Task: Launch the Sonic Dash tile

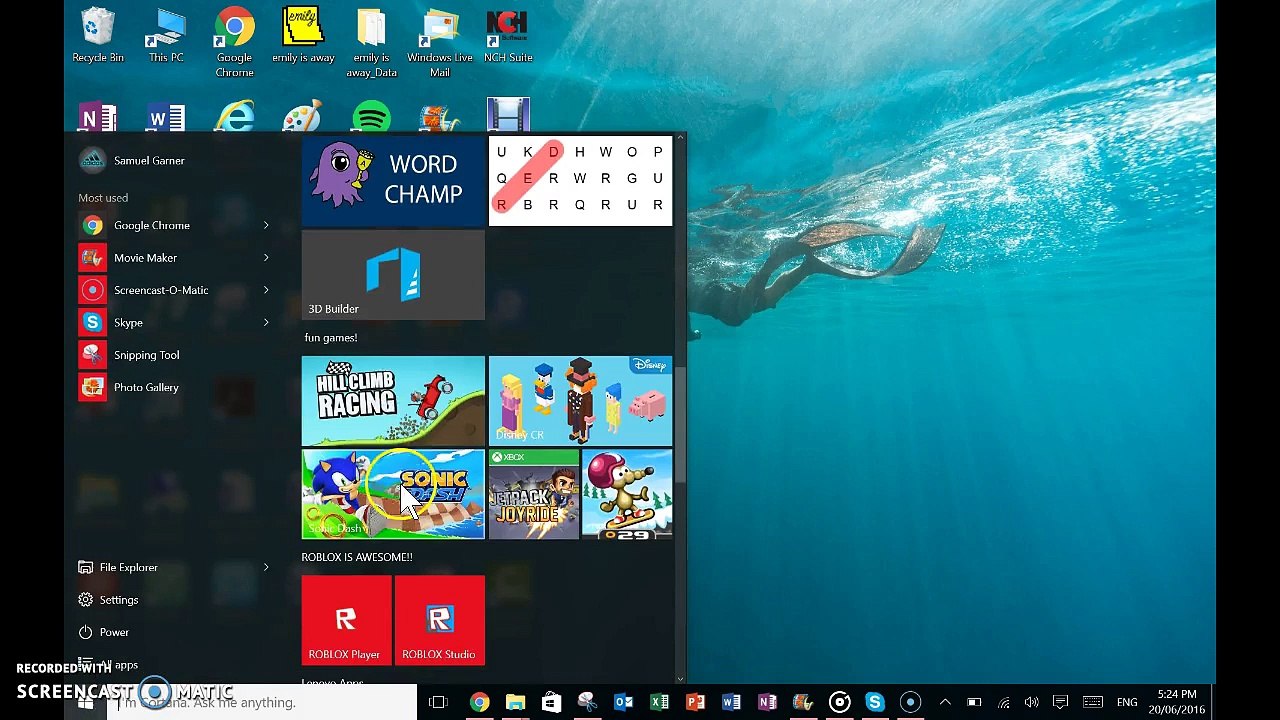Action: (x=393, y=494)
